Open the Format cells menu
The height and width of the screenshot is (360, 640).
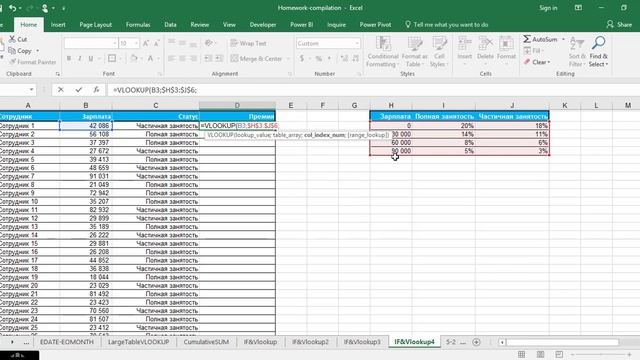506,52
